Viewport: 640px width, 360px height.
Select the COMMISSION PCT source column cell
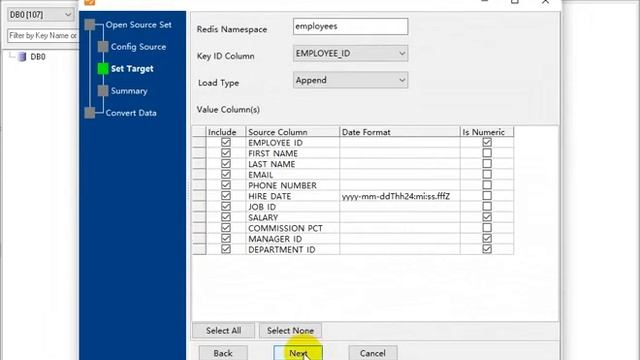[293, 228]
